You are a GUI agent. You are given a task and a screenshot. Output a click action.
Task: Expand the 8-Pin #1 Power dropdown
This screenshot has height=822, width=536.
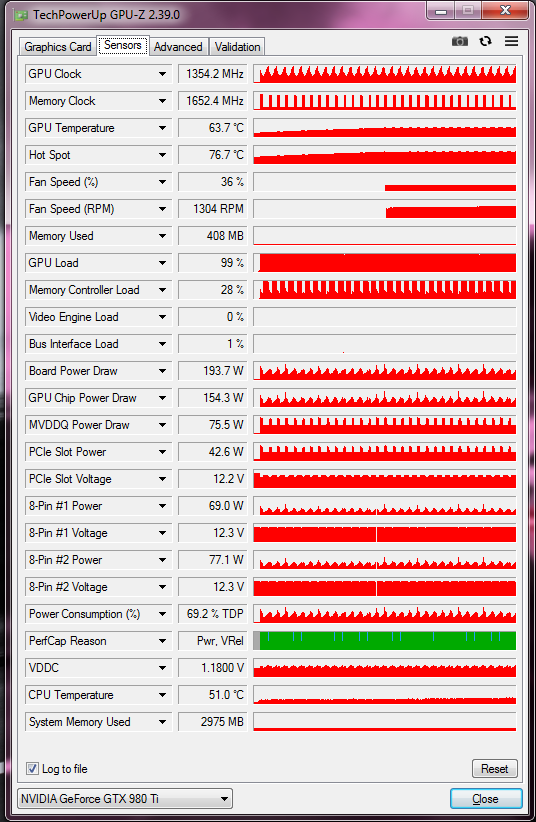tap(163, 506)
